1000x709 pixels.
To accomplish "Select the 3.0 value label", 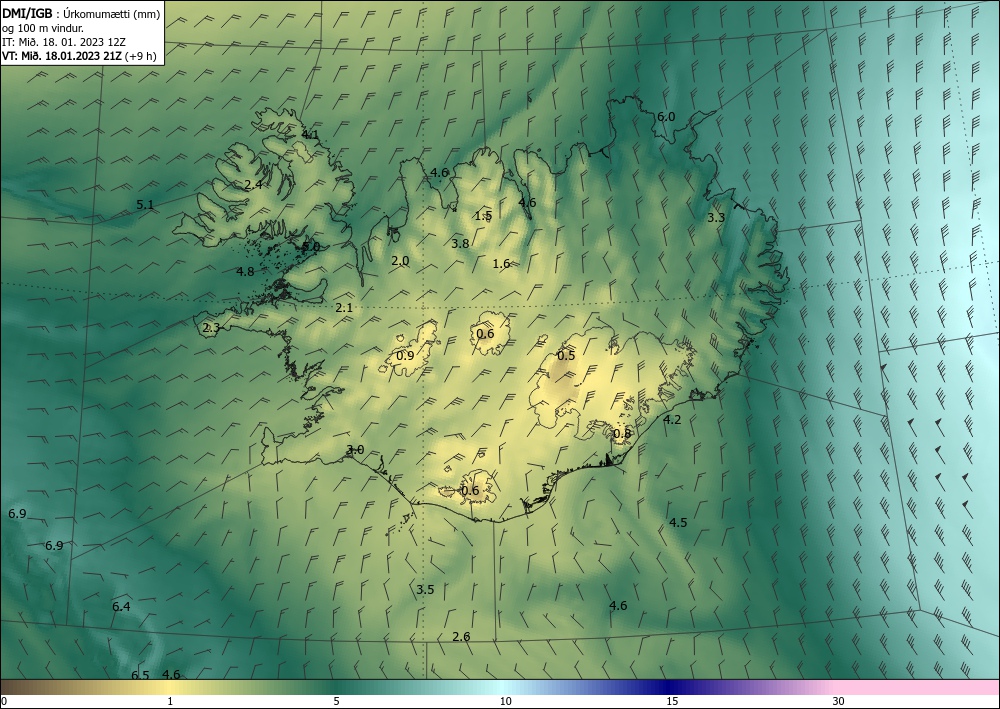I will (x=355, y=450).
